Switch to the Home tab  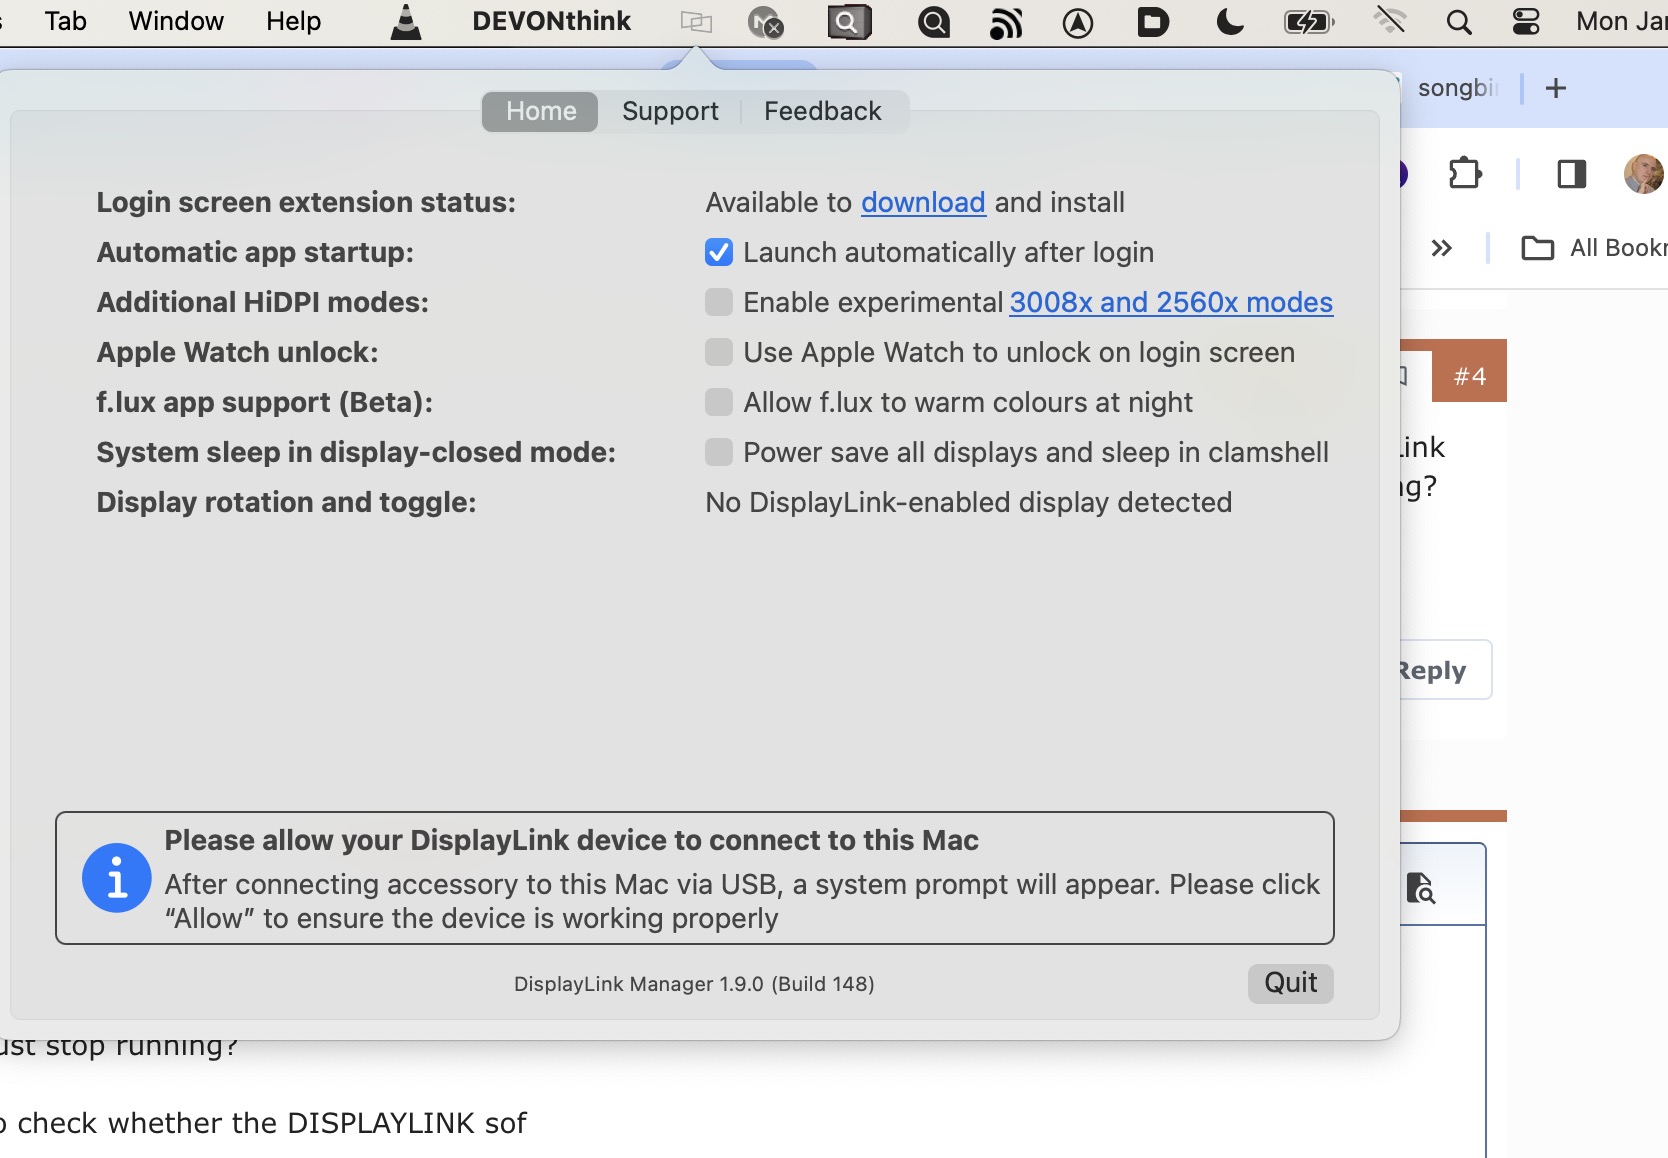541,111
